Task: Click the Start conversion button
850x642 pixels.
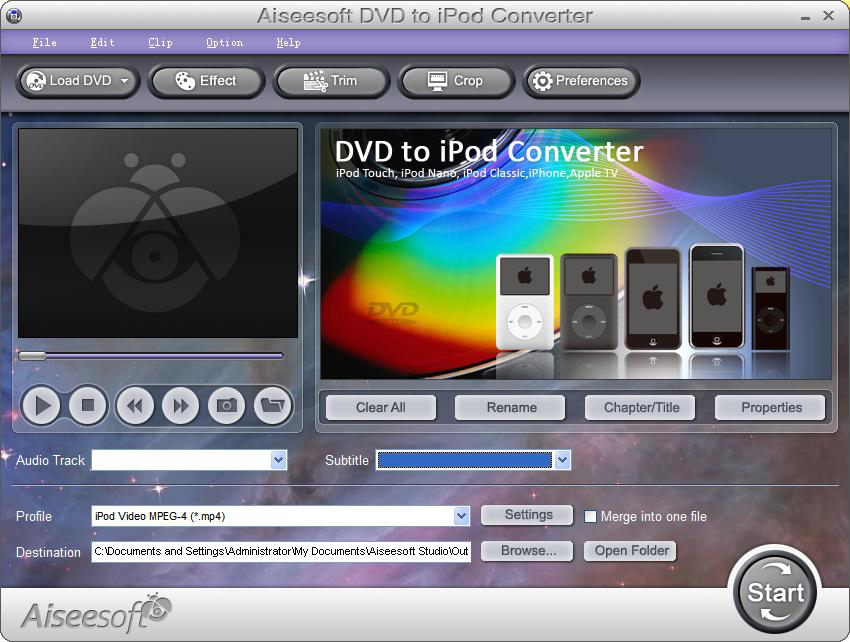Action: [x=775, y=592]
